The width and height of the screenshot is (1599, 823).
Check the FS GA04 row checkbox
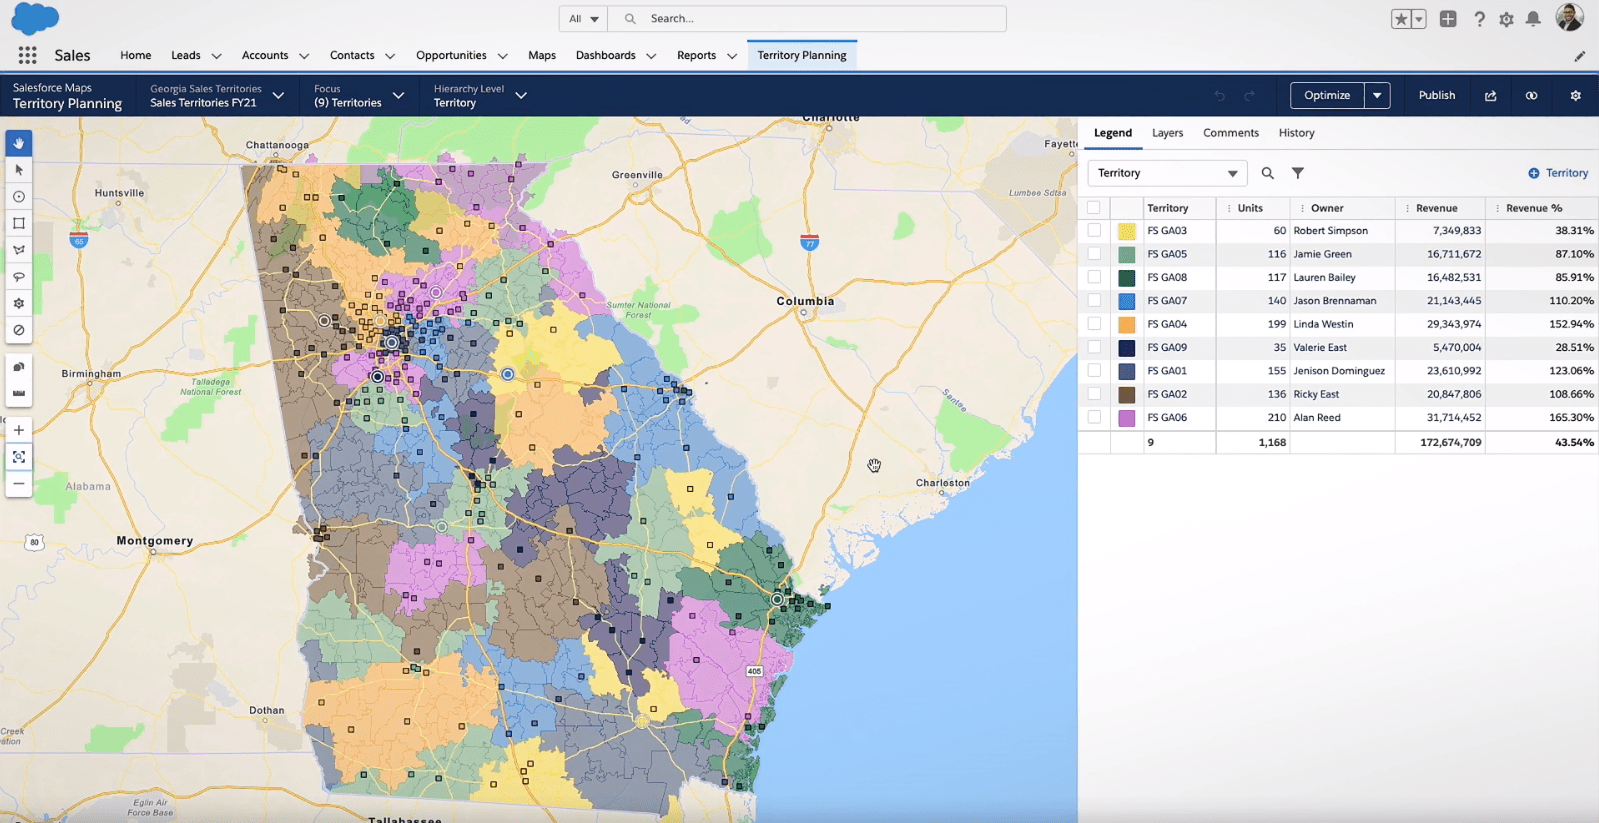tap(1094, 324)
